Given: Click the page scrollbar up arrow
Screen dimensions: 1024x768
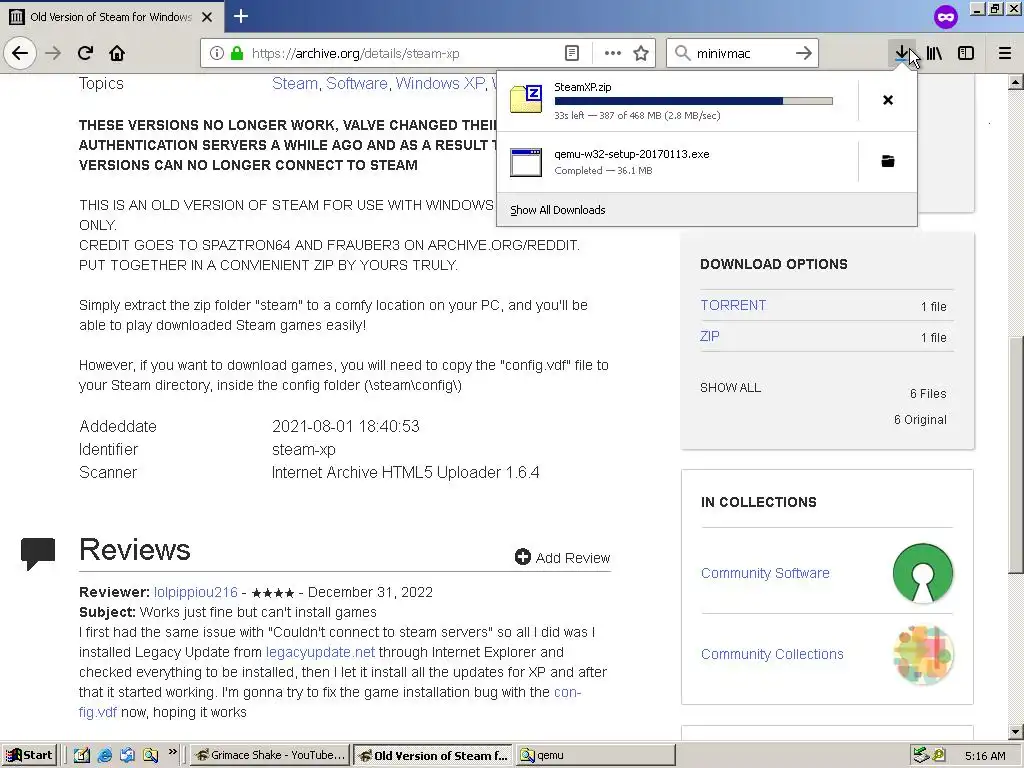Looking at the screenshot, I should point(1016,82).
